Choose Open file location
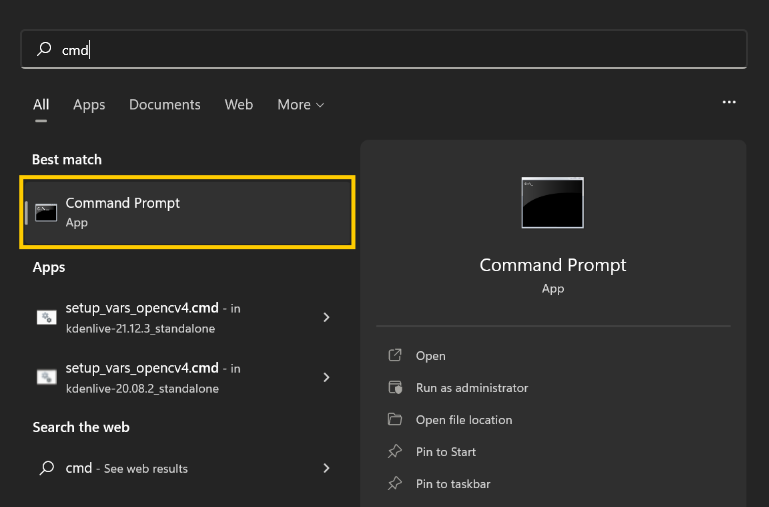The width and height of the screenshot is (769, 507). 464,420
